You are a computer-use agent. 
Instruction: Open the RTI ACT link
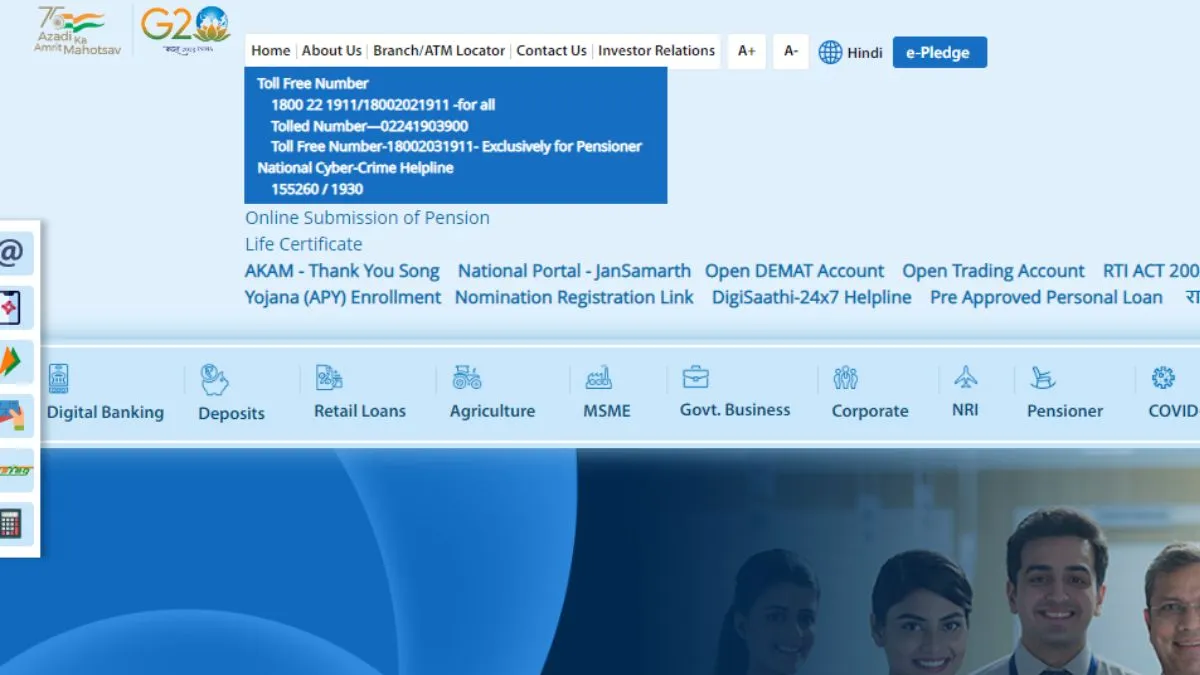pyautogui.click(x=1151, y=271)
